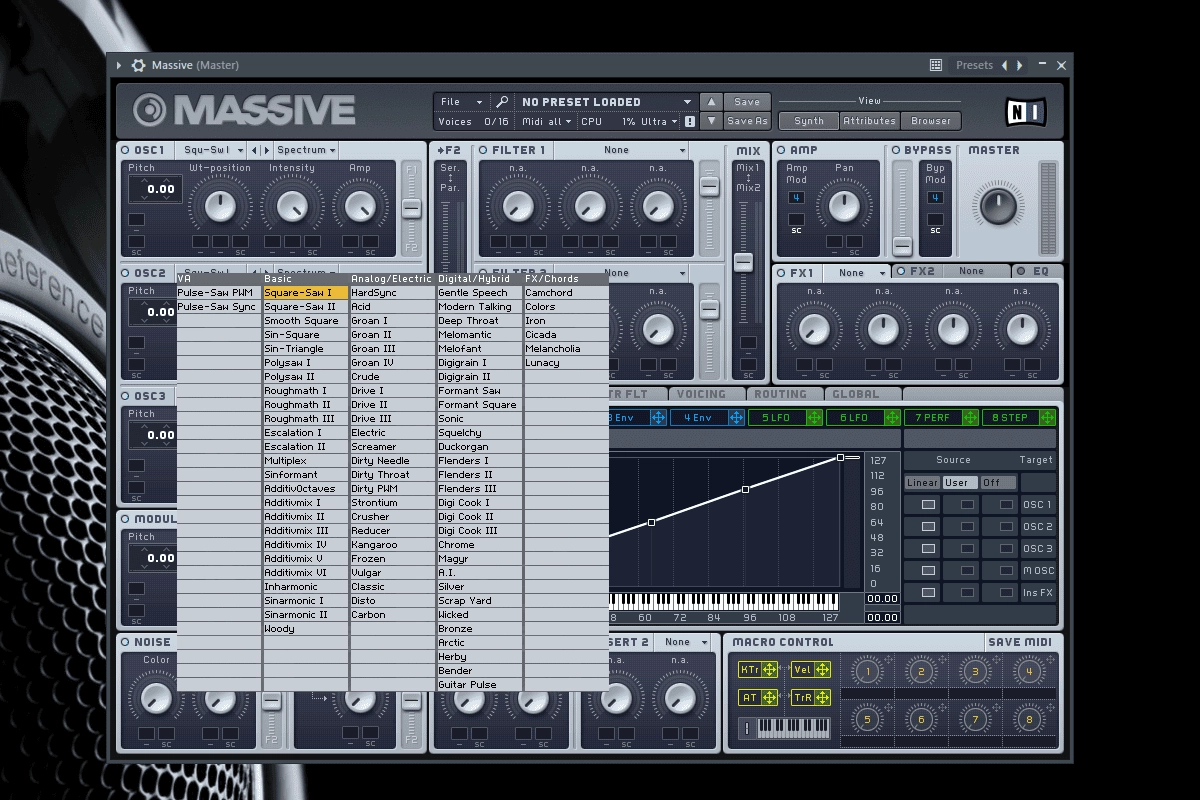Screen dimensions: 1200x800
Task: Select next OSC1 wavetable arrow
Action: tap(266, 150)
